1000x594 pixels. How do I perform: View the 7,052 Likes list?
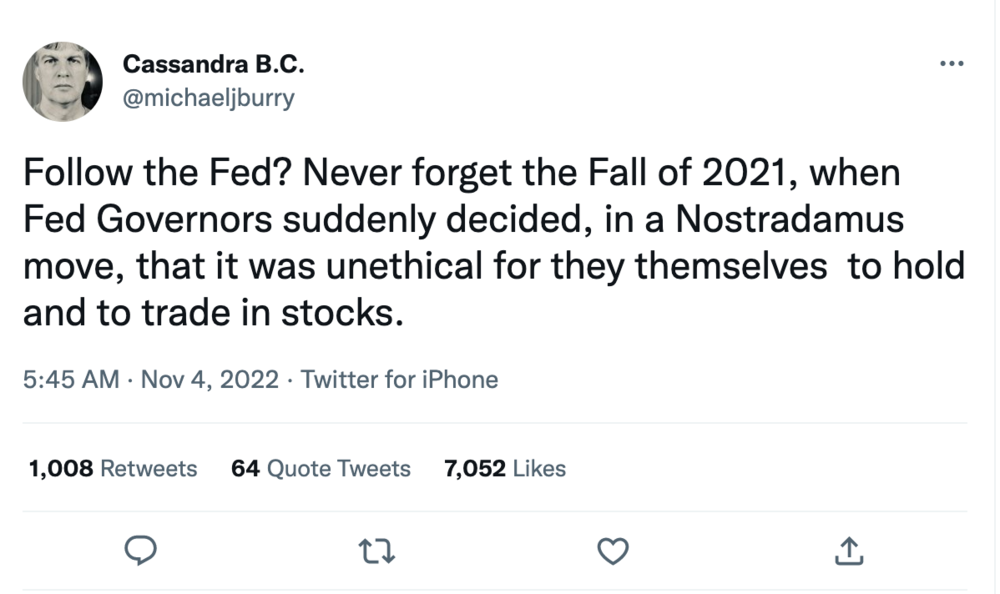[x=504, y=468]
